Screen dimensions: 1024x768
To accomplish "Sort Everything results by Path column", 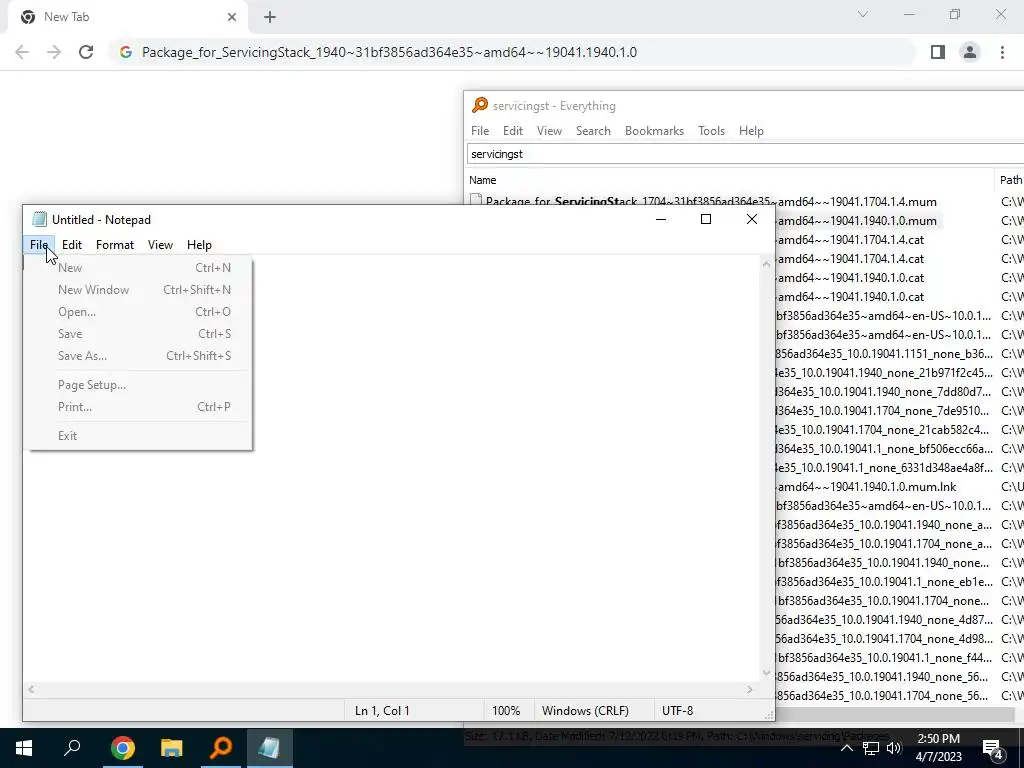I will point(1010,180).
